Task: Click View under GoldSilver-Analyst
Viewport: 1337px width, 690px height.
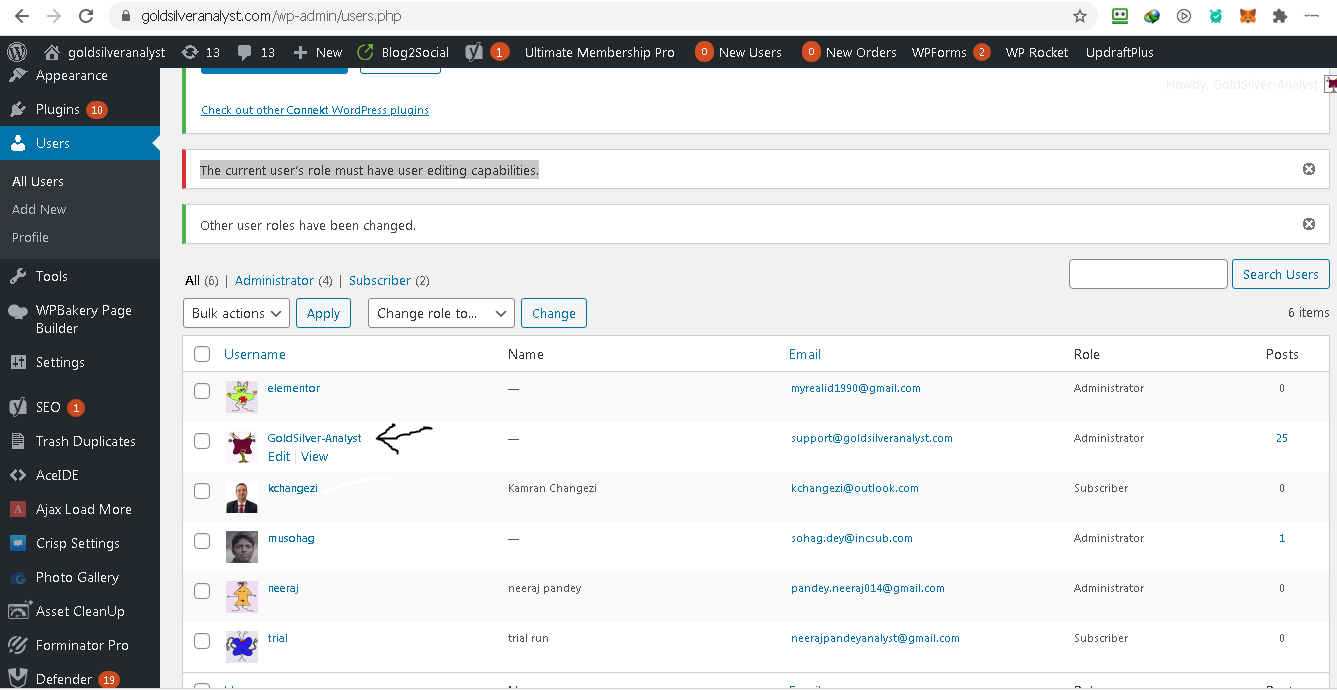Action: (x=315, y=456)
